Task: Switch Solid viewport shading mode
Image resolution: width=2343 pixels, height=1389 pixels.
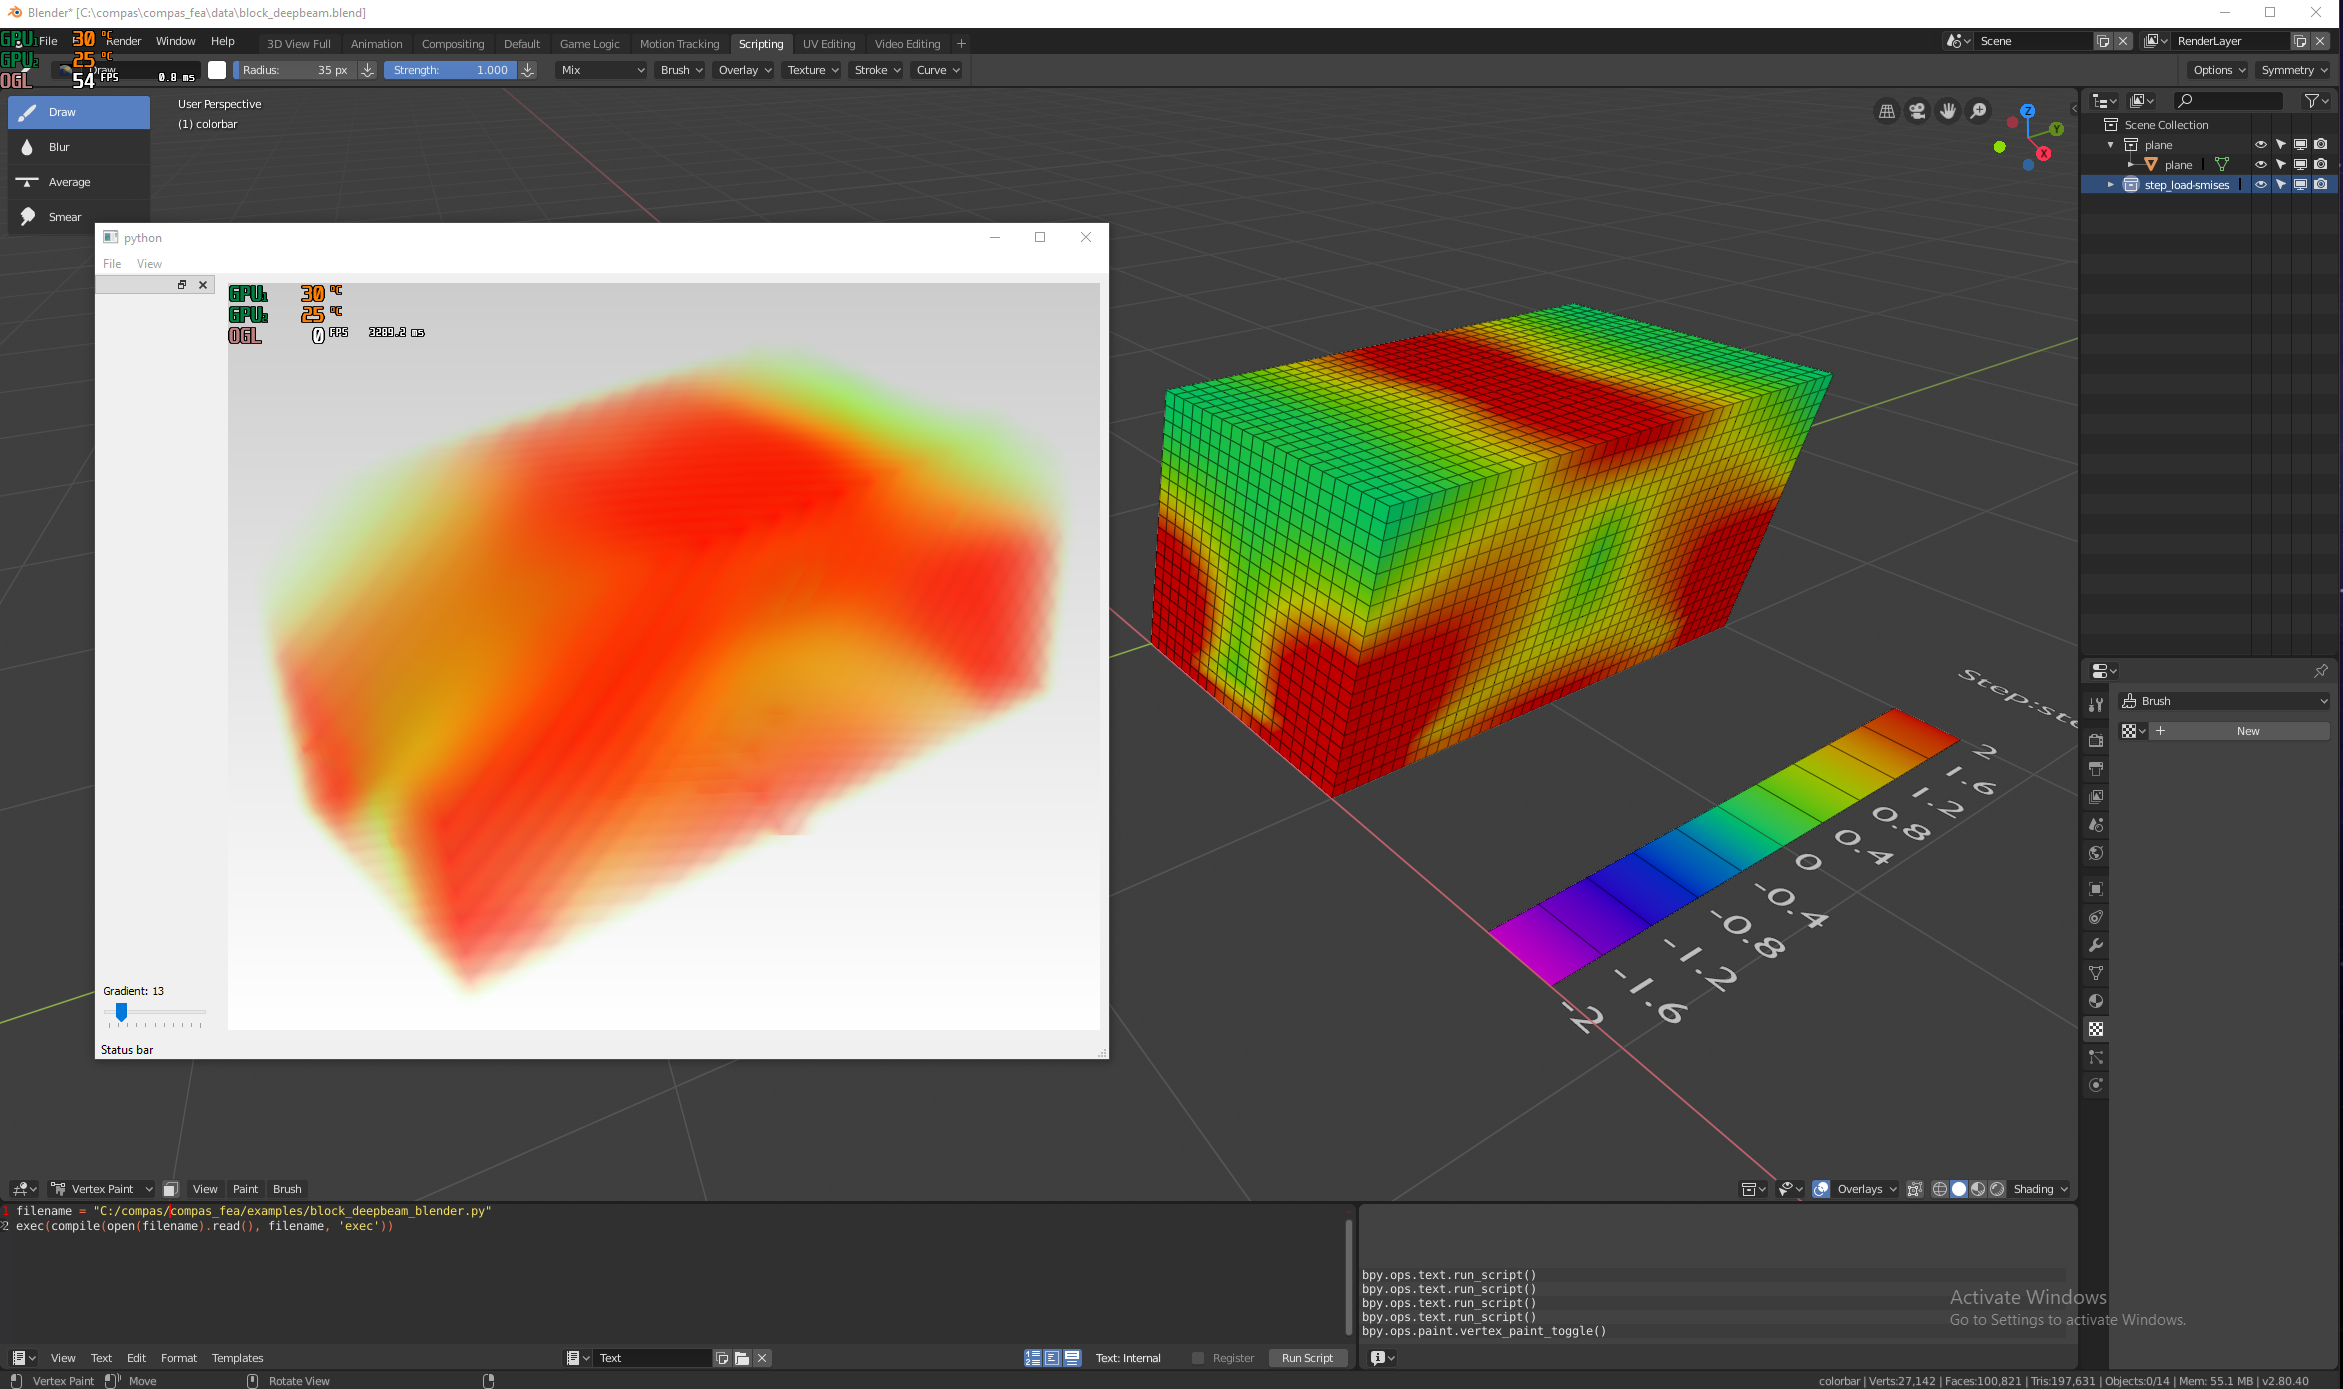Action: (1958, 1189)
